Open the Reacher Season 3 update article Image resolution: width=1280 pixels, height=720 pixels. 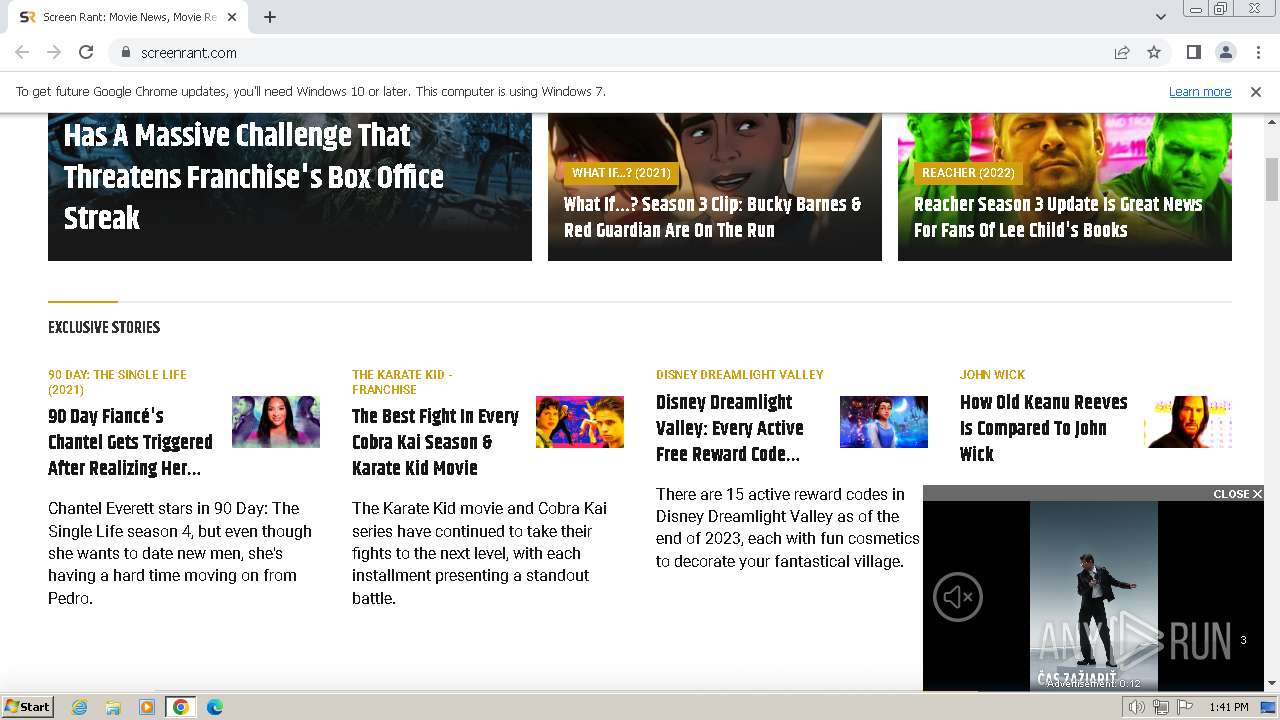coord(1058,217)
